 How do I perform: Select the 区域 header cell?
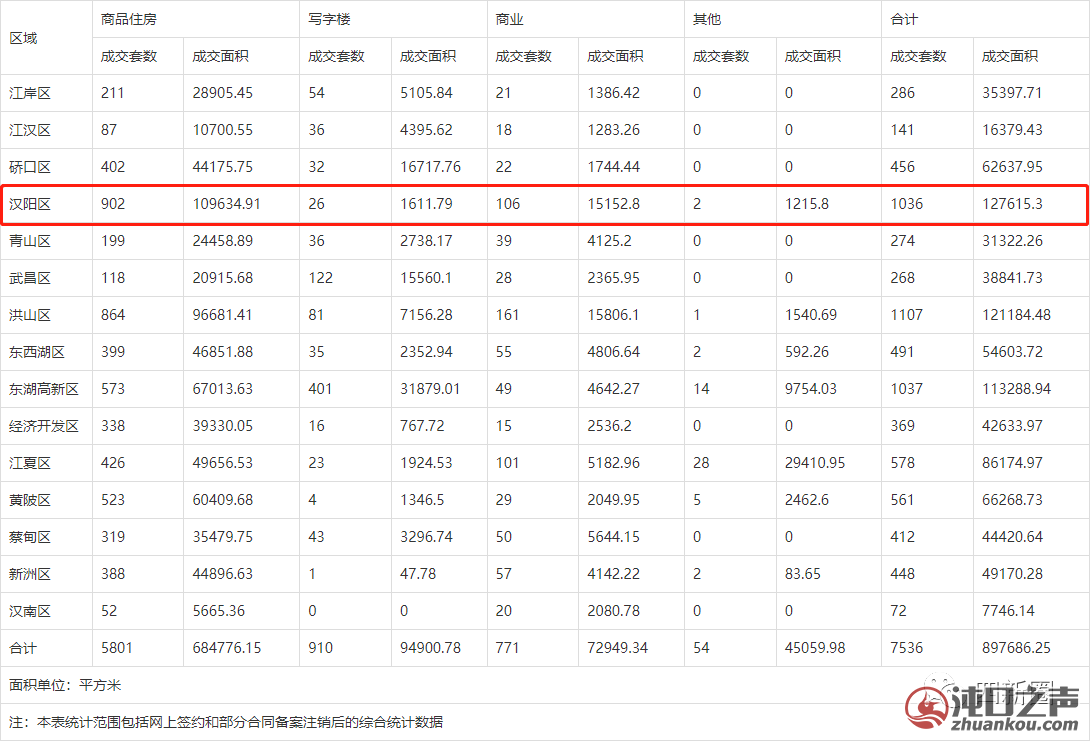pos(24,38)
